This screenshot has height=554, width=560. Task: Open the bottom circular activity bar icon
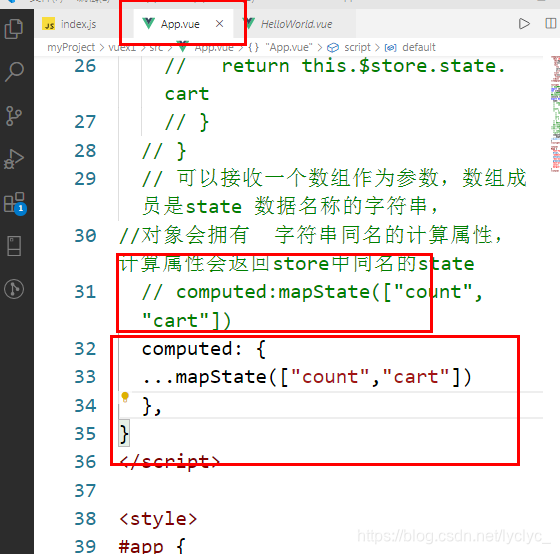(14, 289)
